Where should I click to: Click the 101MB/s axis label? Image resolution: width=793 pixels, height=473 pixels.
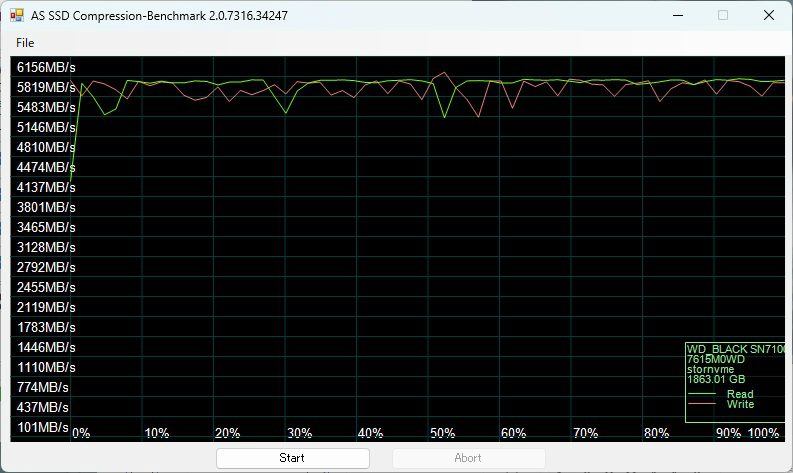click(x=42, y=427)
